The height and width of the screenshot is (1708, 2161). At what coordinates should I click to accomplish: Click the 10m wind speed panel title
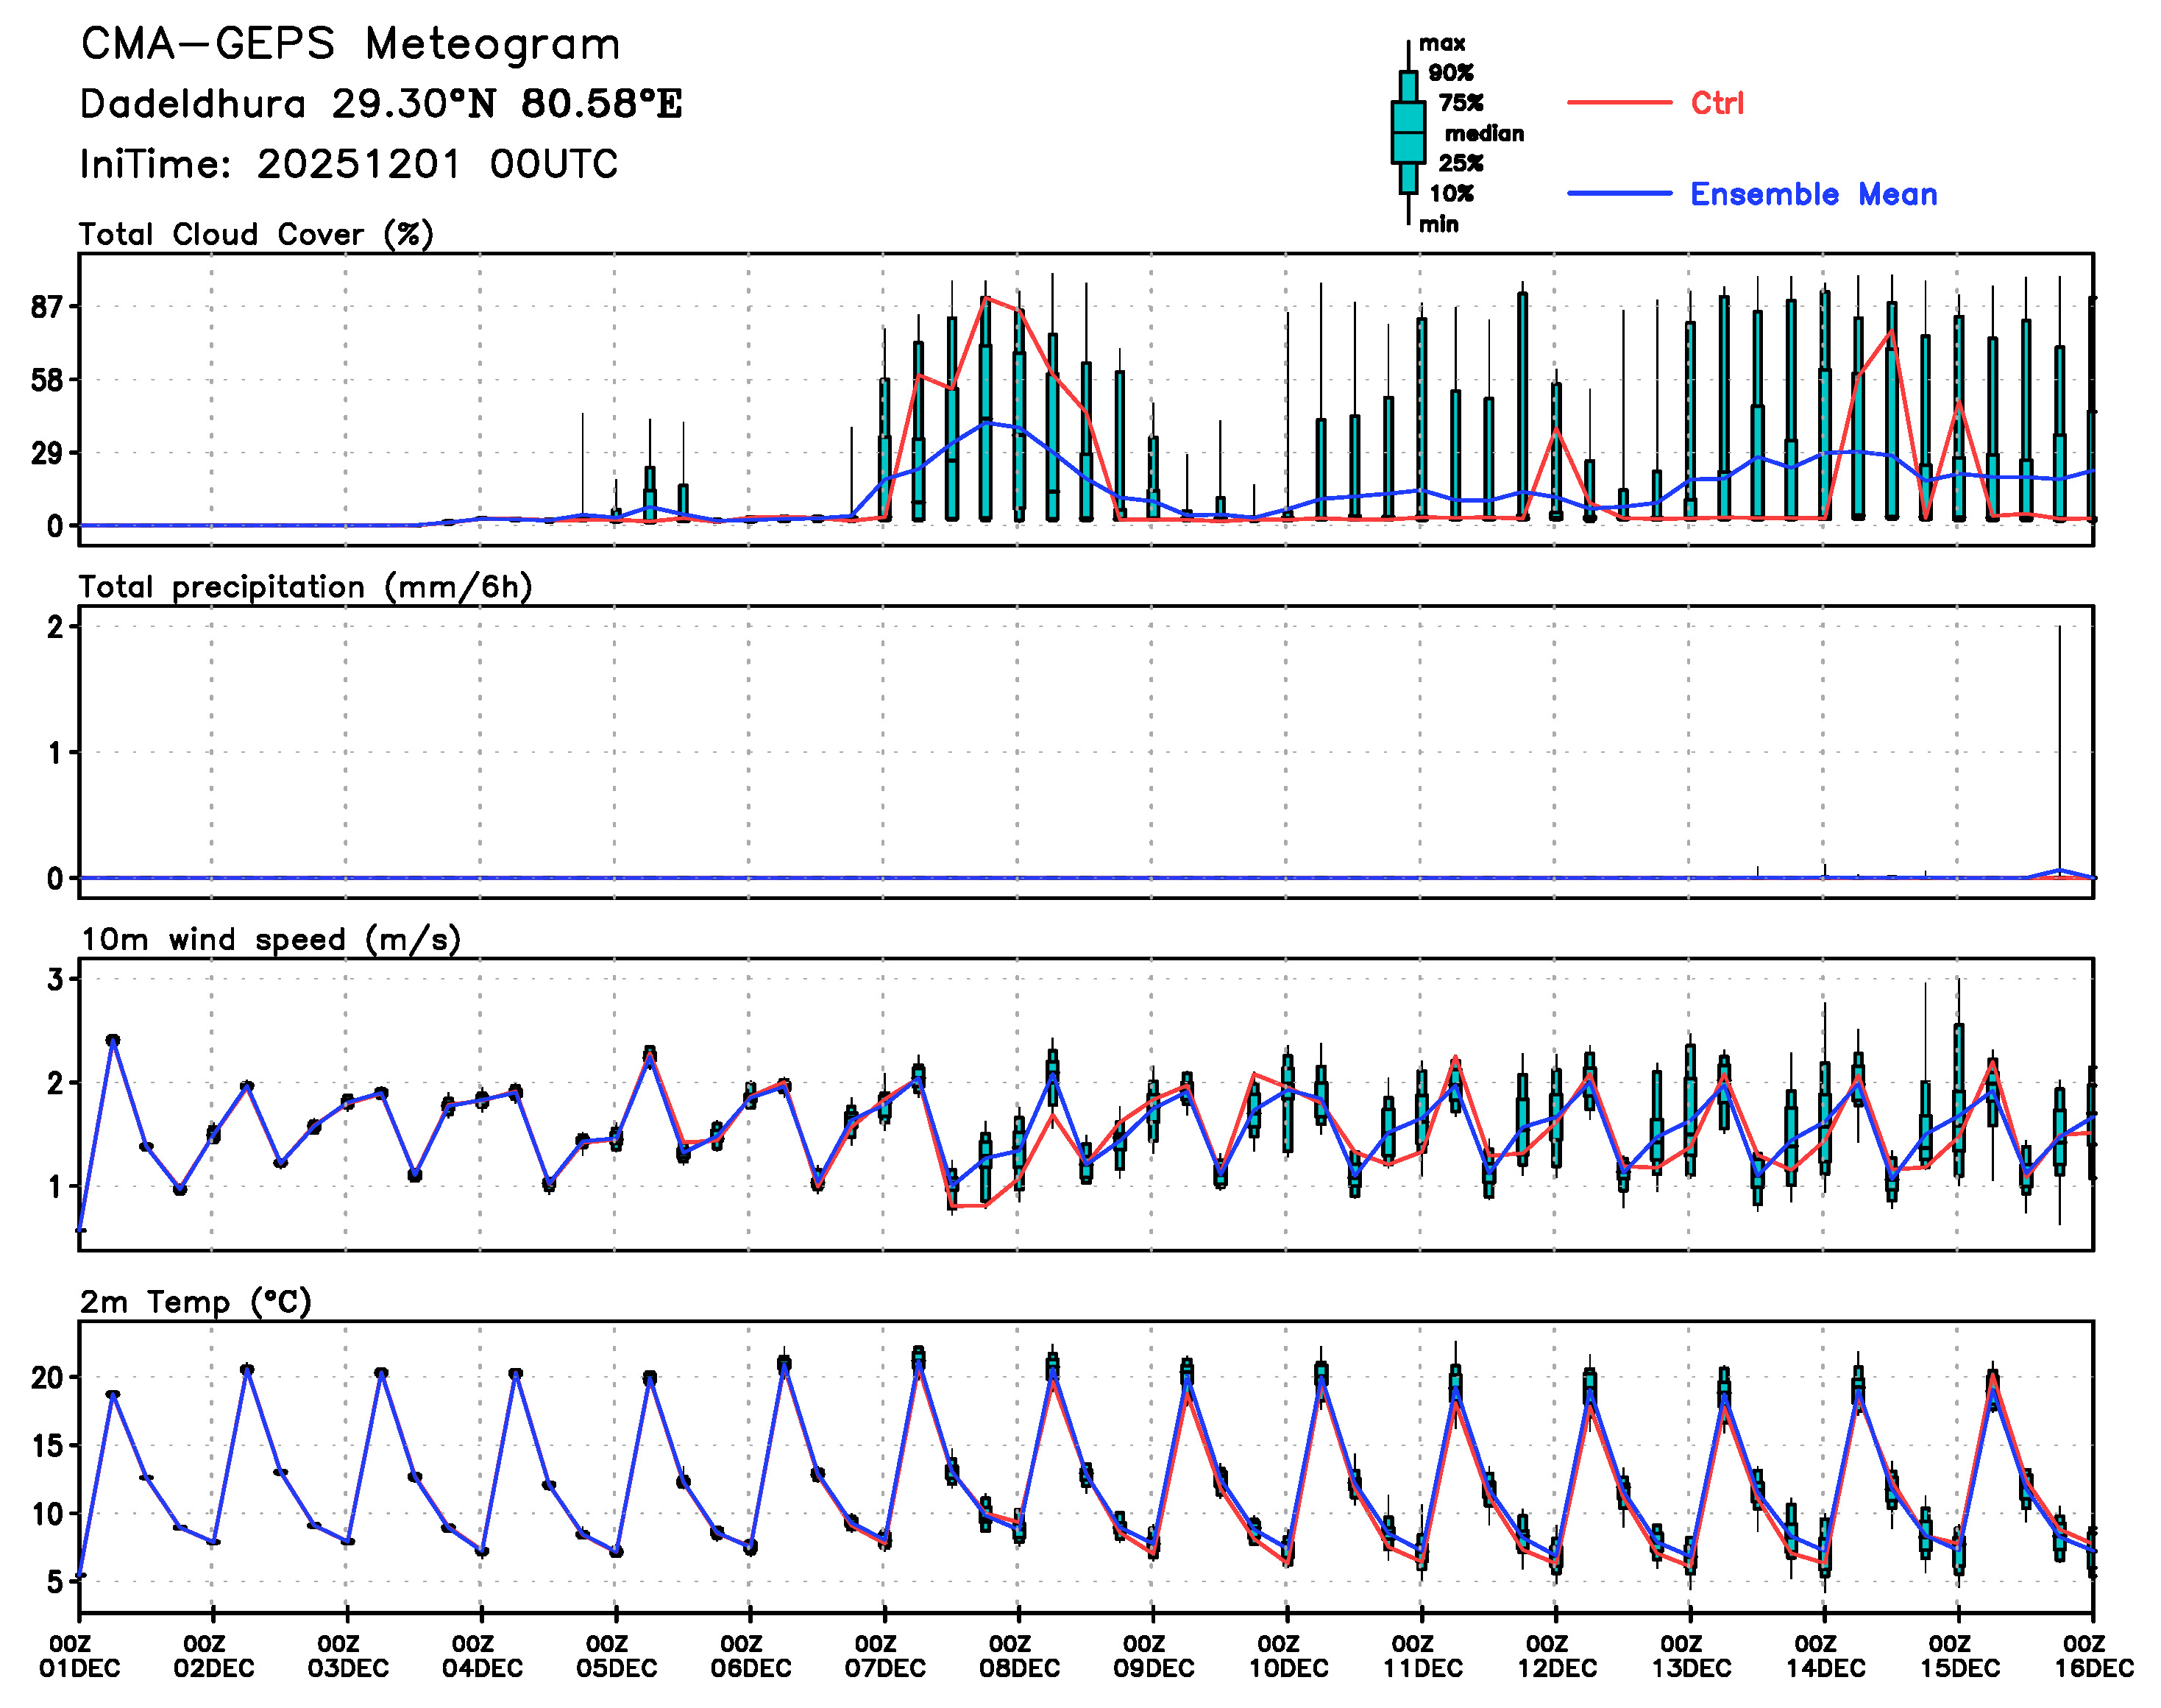pyautogui.click(x=270, y=940)
